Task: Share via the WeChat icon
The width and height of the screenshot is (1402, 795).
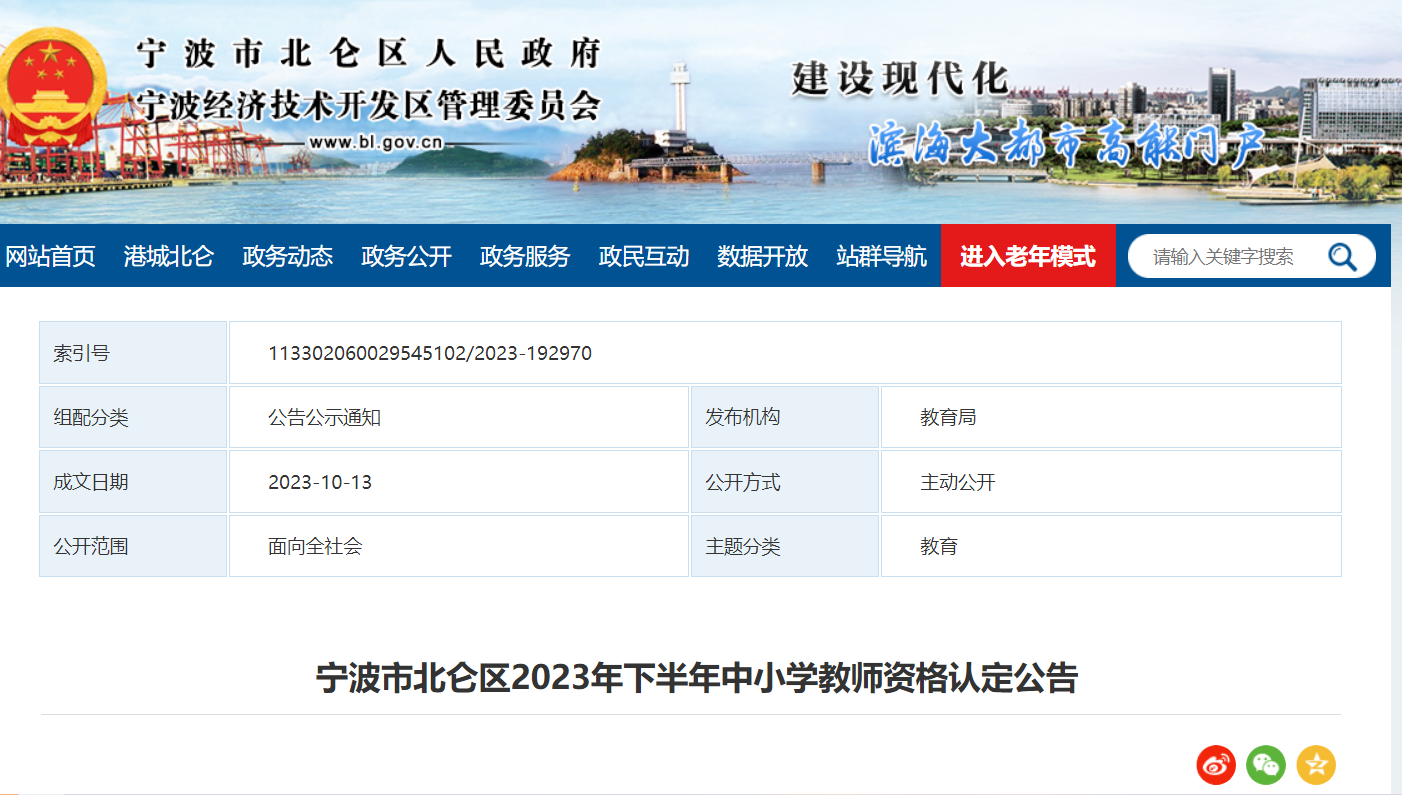Action: [x=1266, y=765]
